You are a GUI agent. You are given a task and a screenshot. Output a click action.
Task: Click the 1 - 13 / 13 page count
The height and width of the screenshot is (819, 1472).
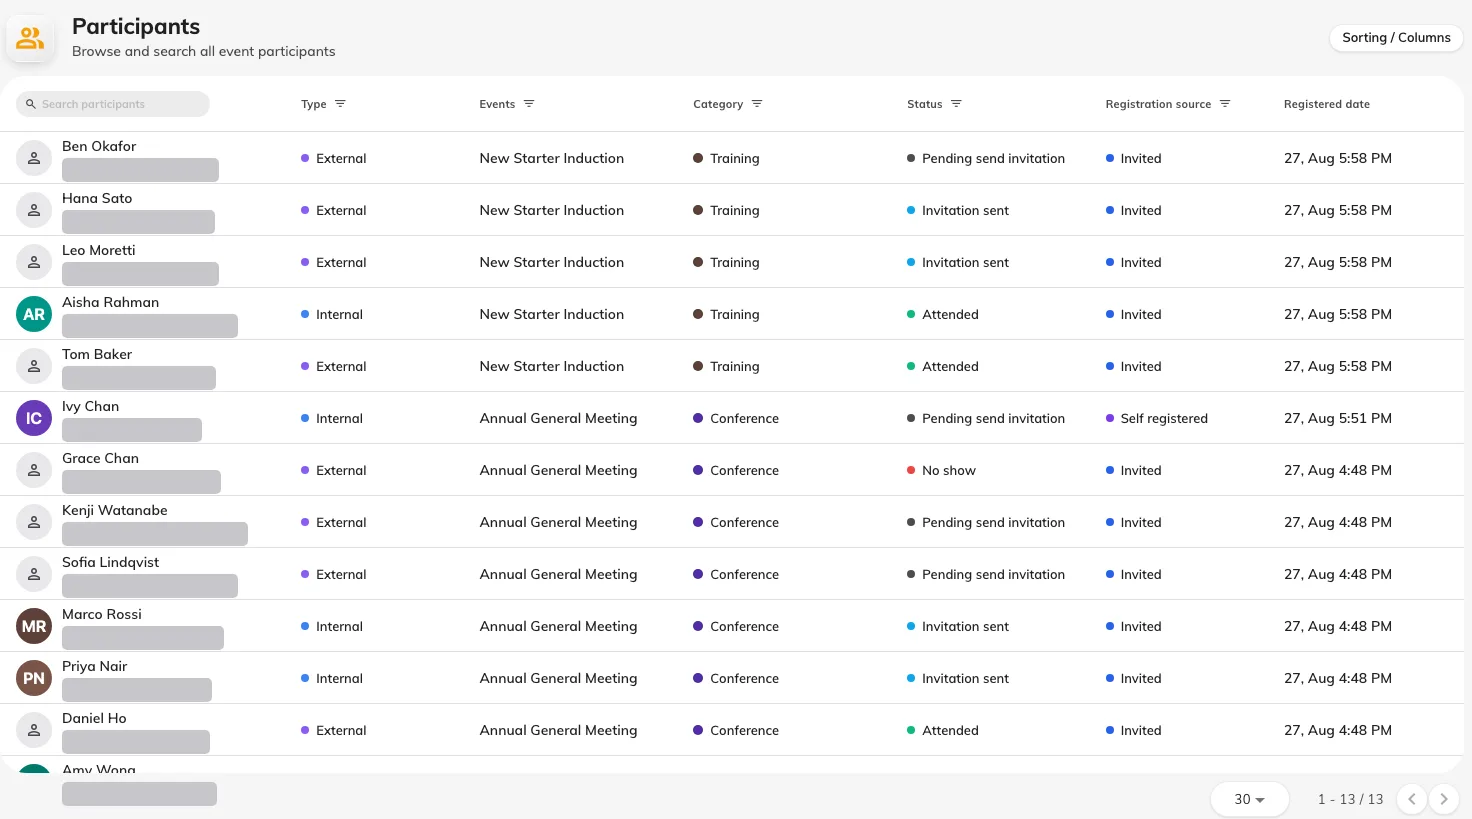[x=1350, y=799]
